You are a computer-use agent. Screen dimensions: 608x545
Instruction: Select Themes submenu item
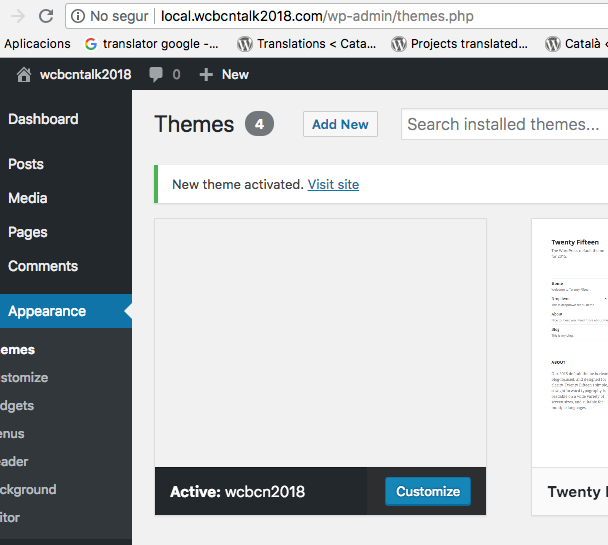click(x=17, y=350)
